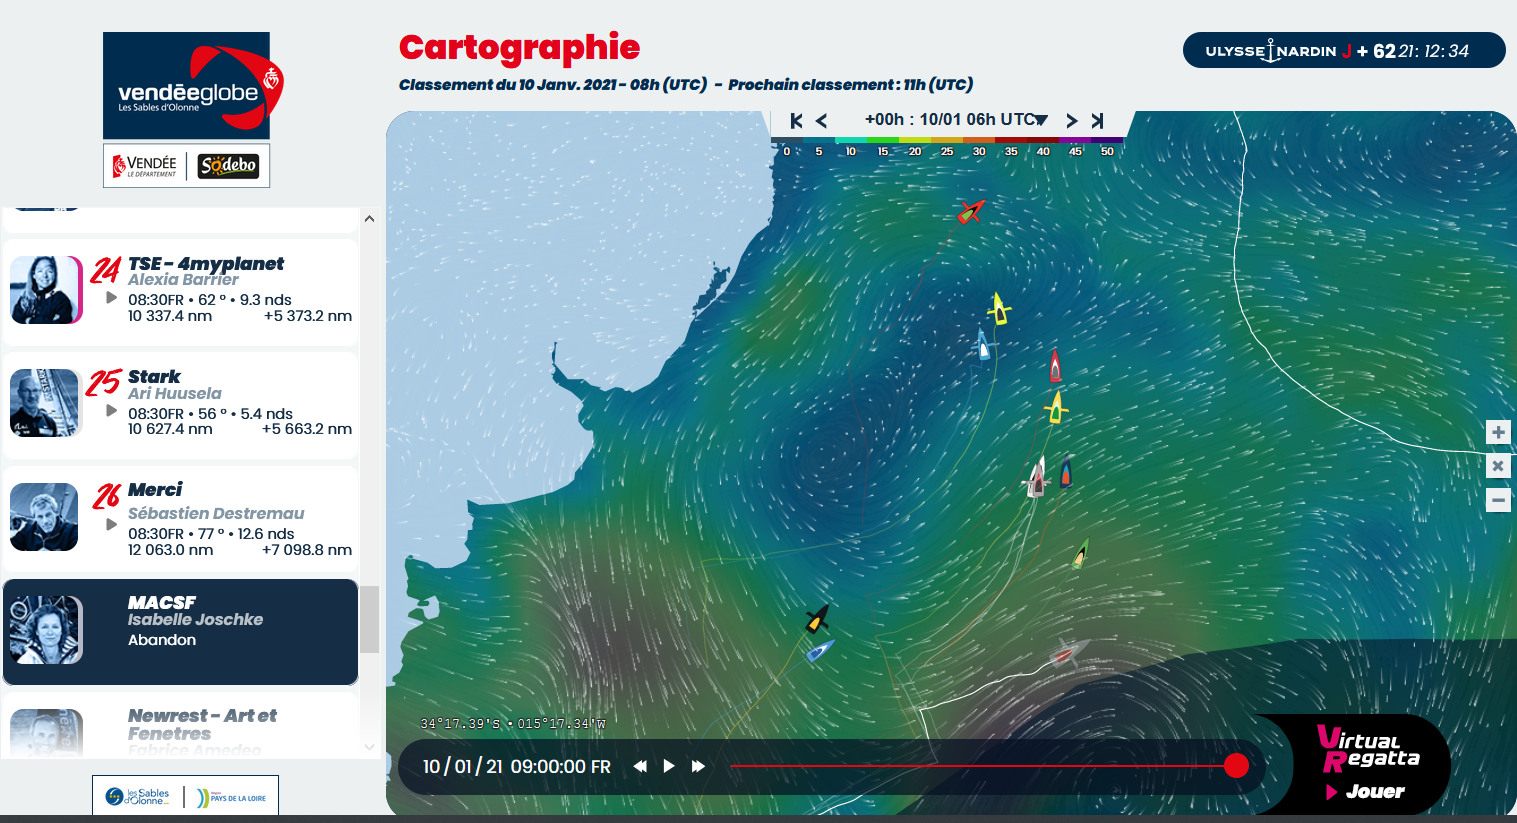Select the dark blue and orange boat

1066,471
